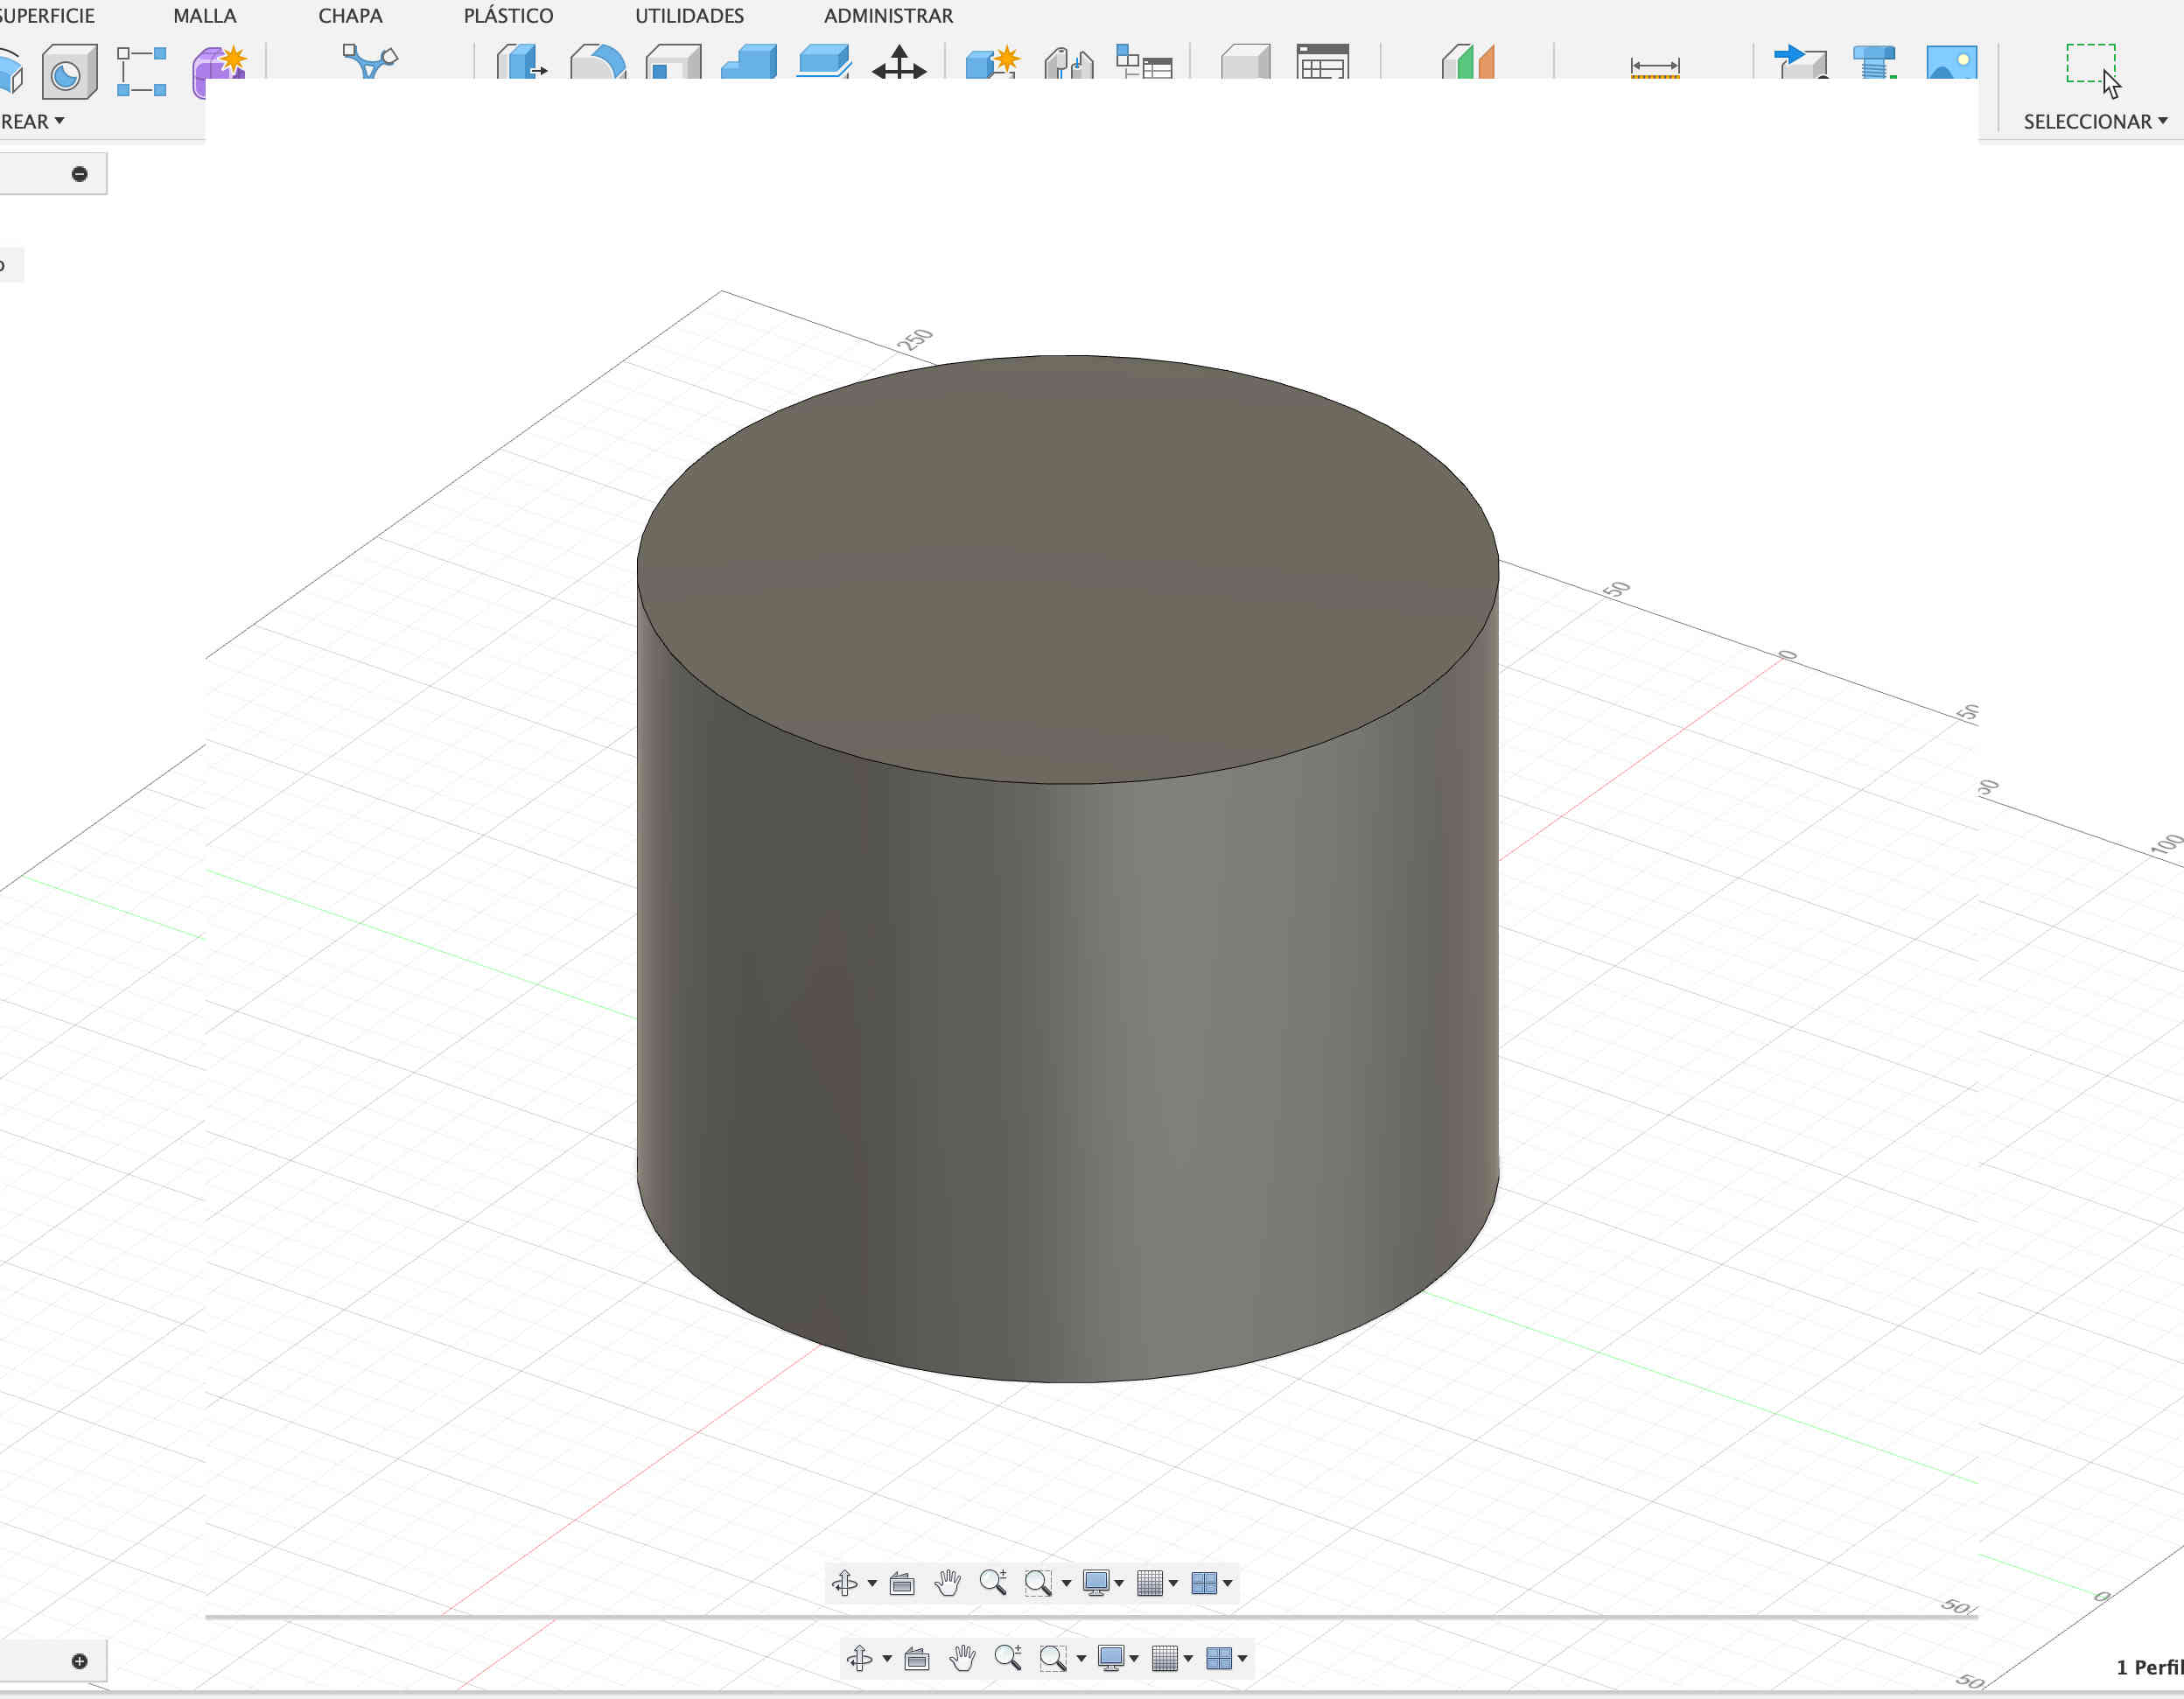Image resolution: width=2184 pixels, height=1699 pixels.
Task: Collapse panel with the minus circle button
Action: pos(80,174)
